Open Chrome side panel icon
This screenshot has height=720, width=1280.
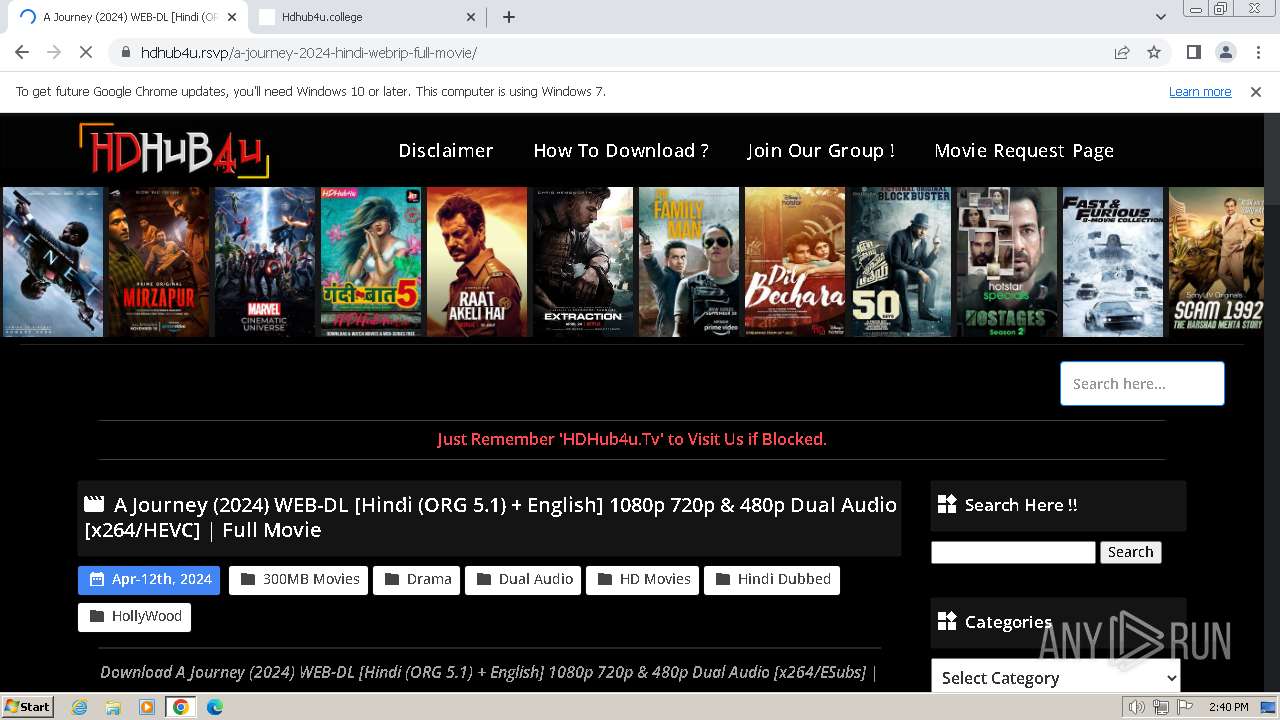1193,52
